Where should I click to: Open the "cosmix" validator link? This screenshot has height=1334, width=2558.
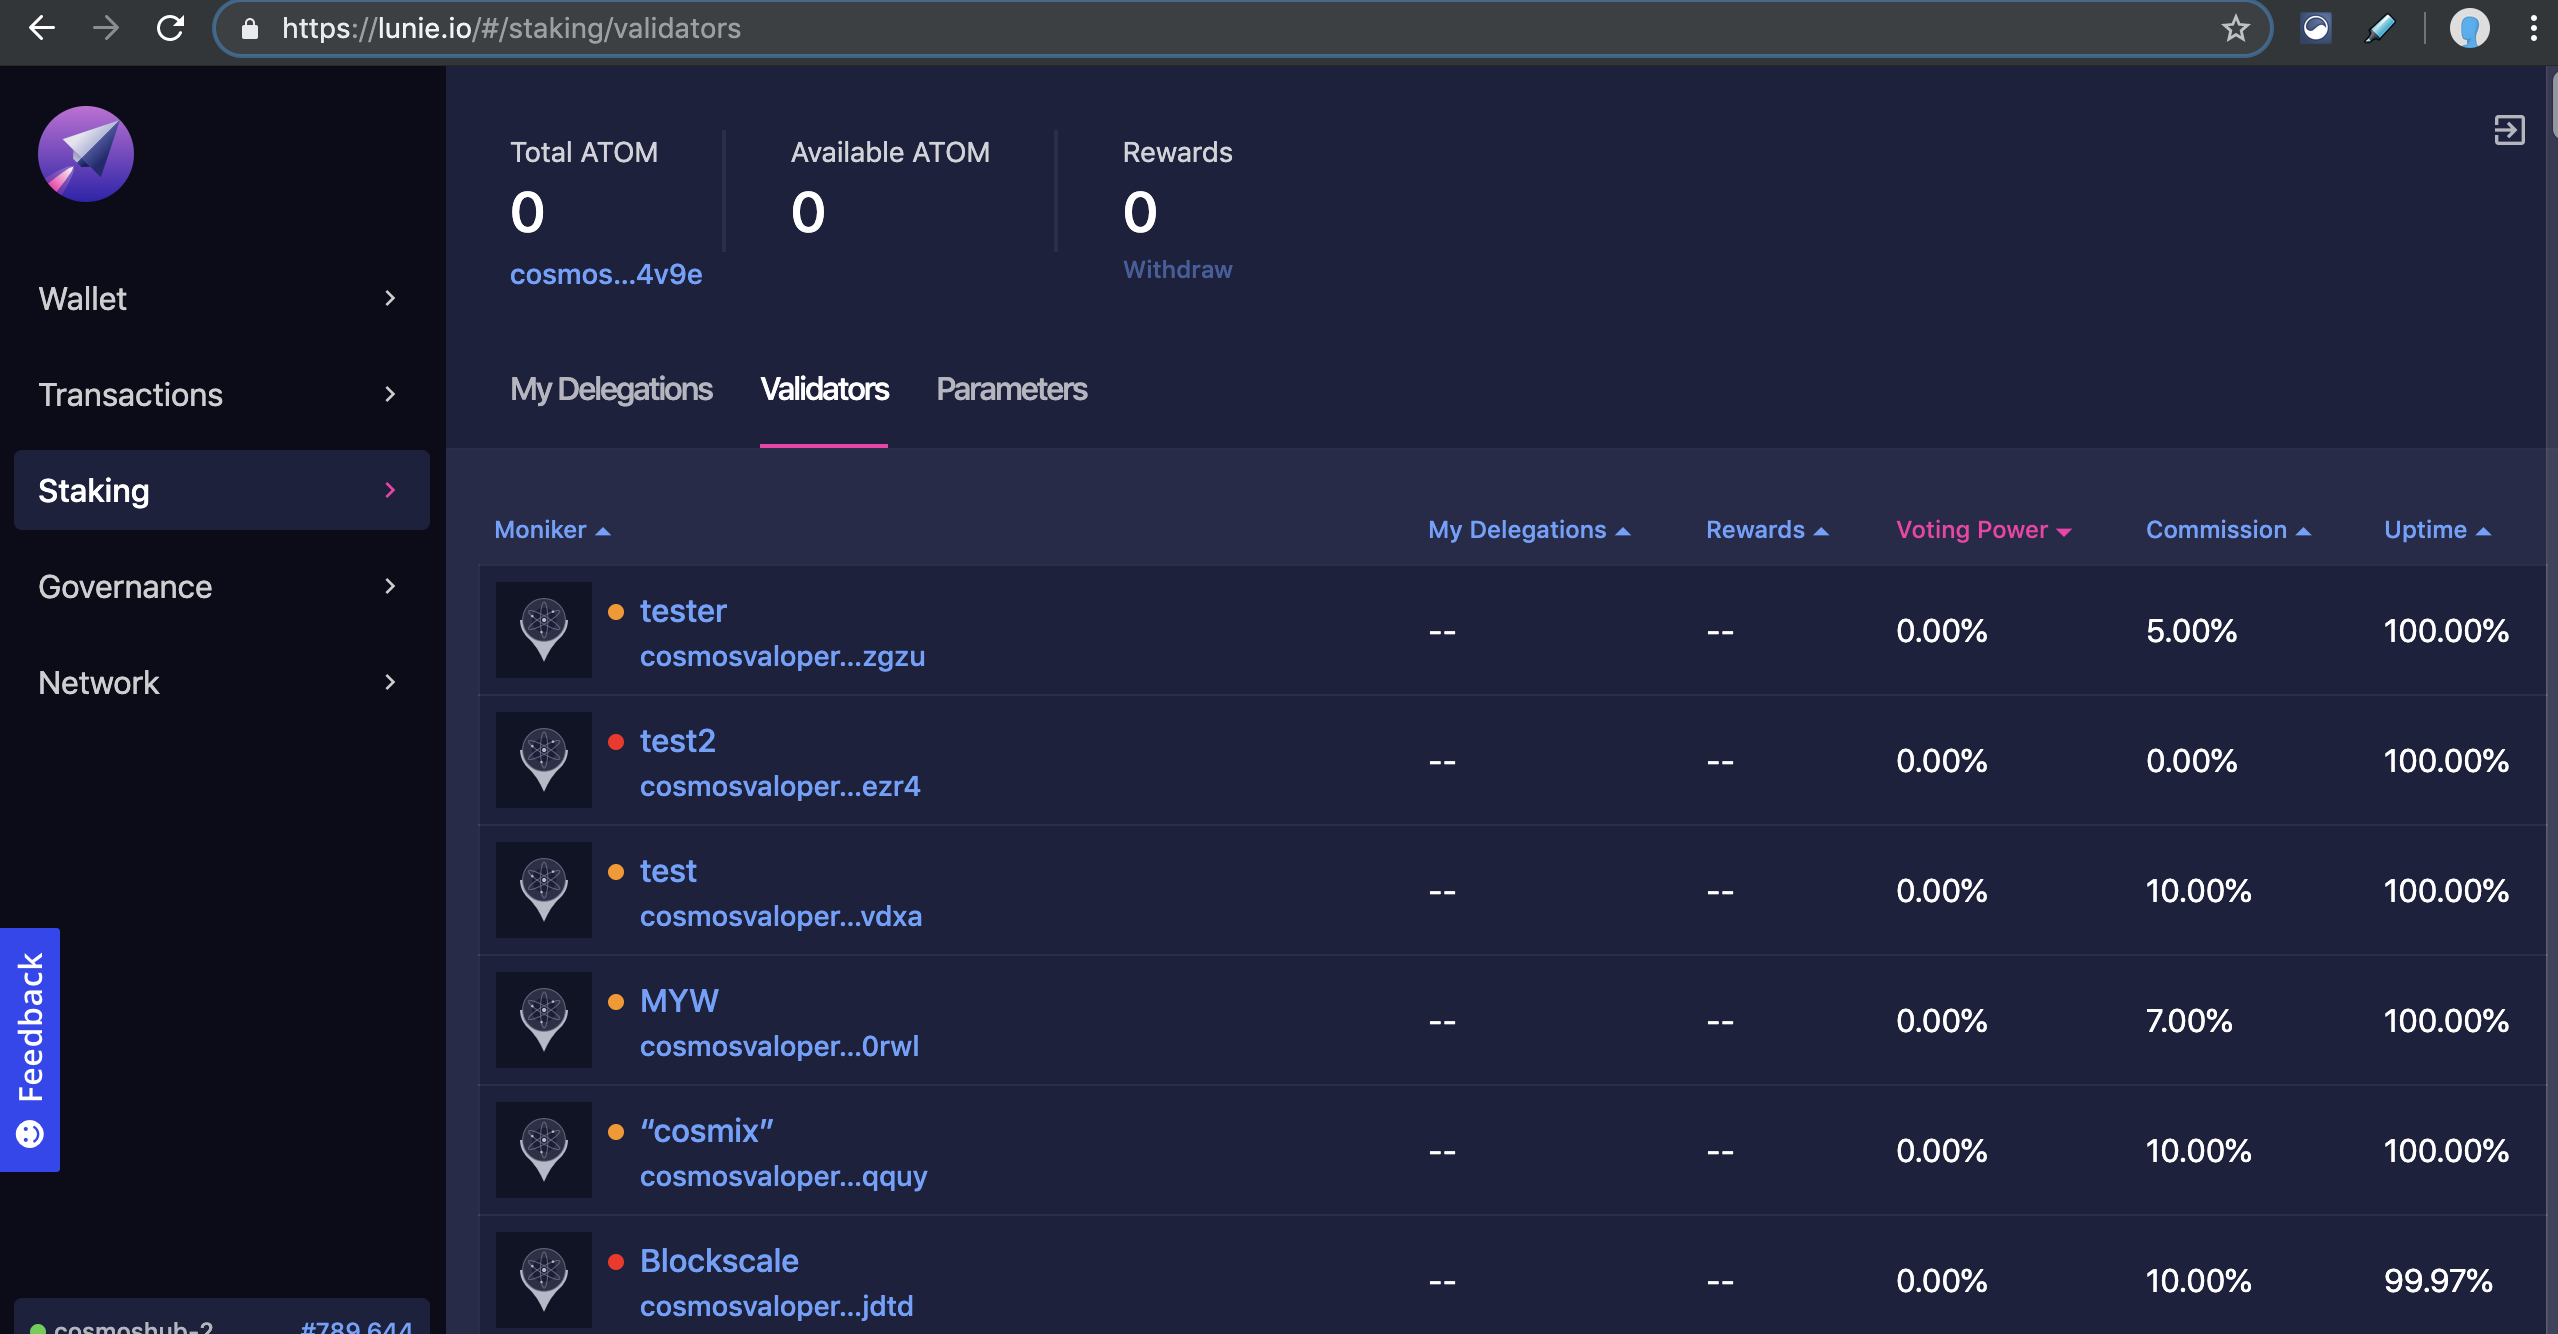pos(707,1130)
